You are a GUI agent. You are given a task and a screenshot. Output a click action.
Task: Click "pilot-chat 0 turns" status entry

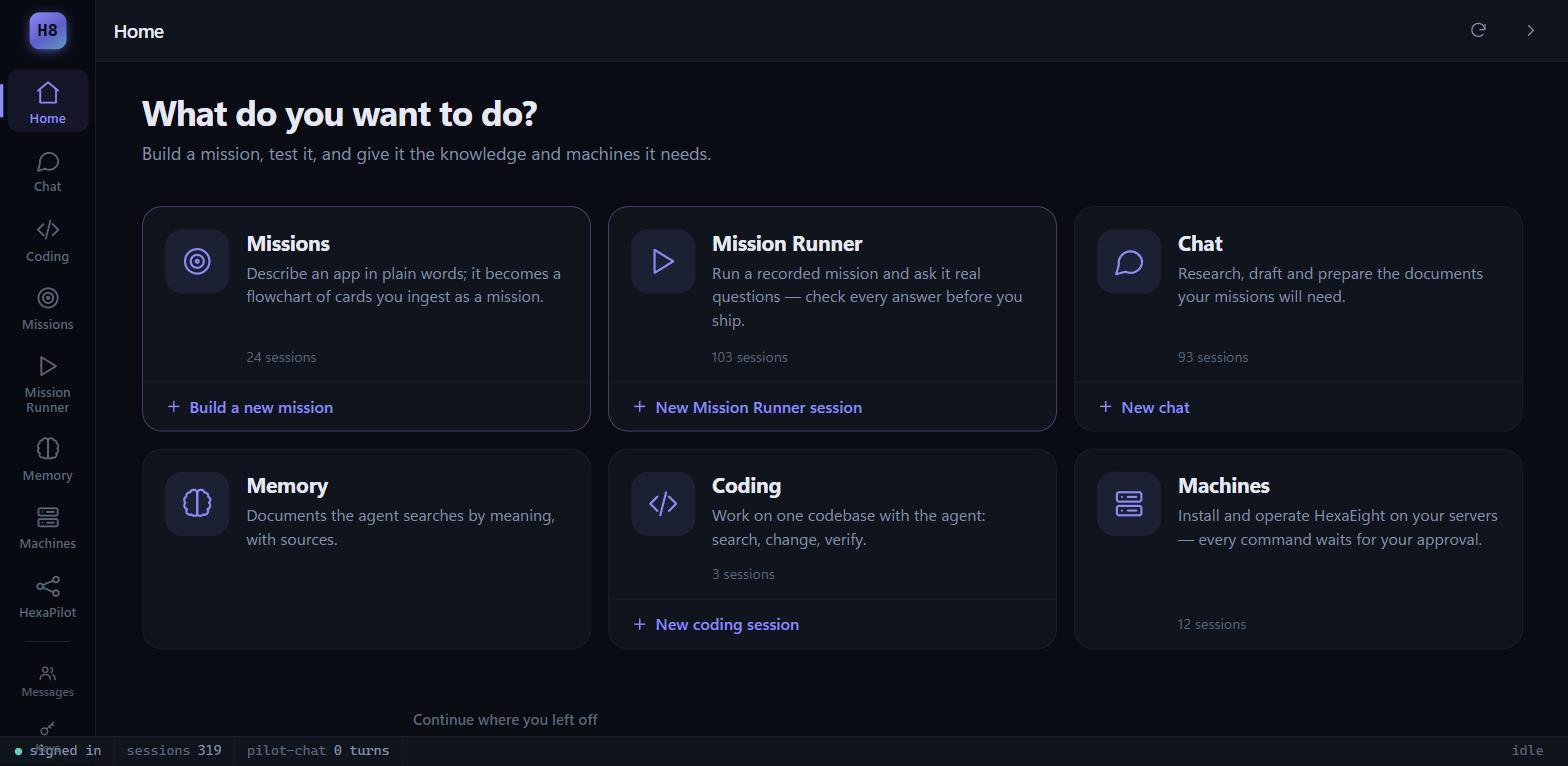[x=318, y=750]
